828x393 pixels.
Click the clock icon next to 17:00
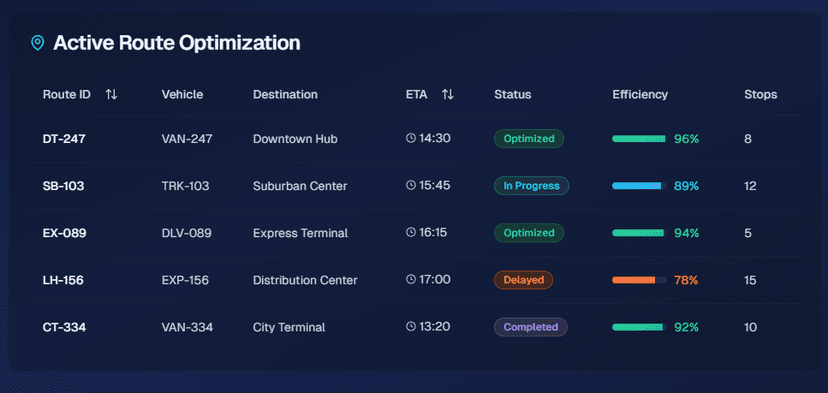coord(411,279)
